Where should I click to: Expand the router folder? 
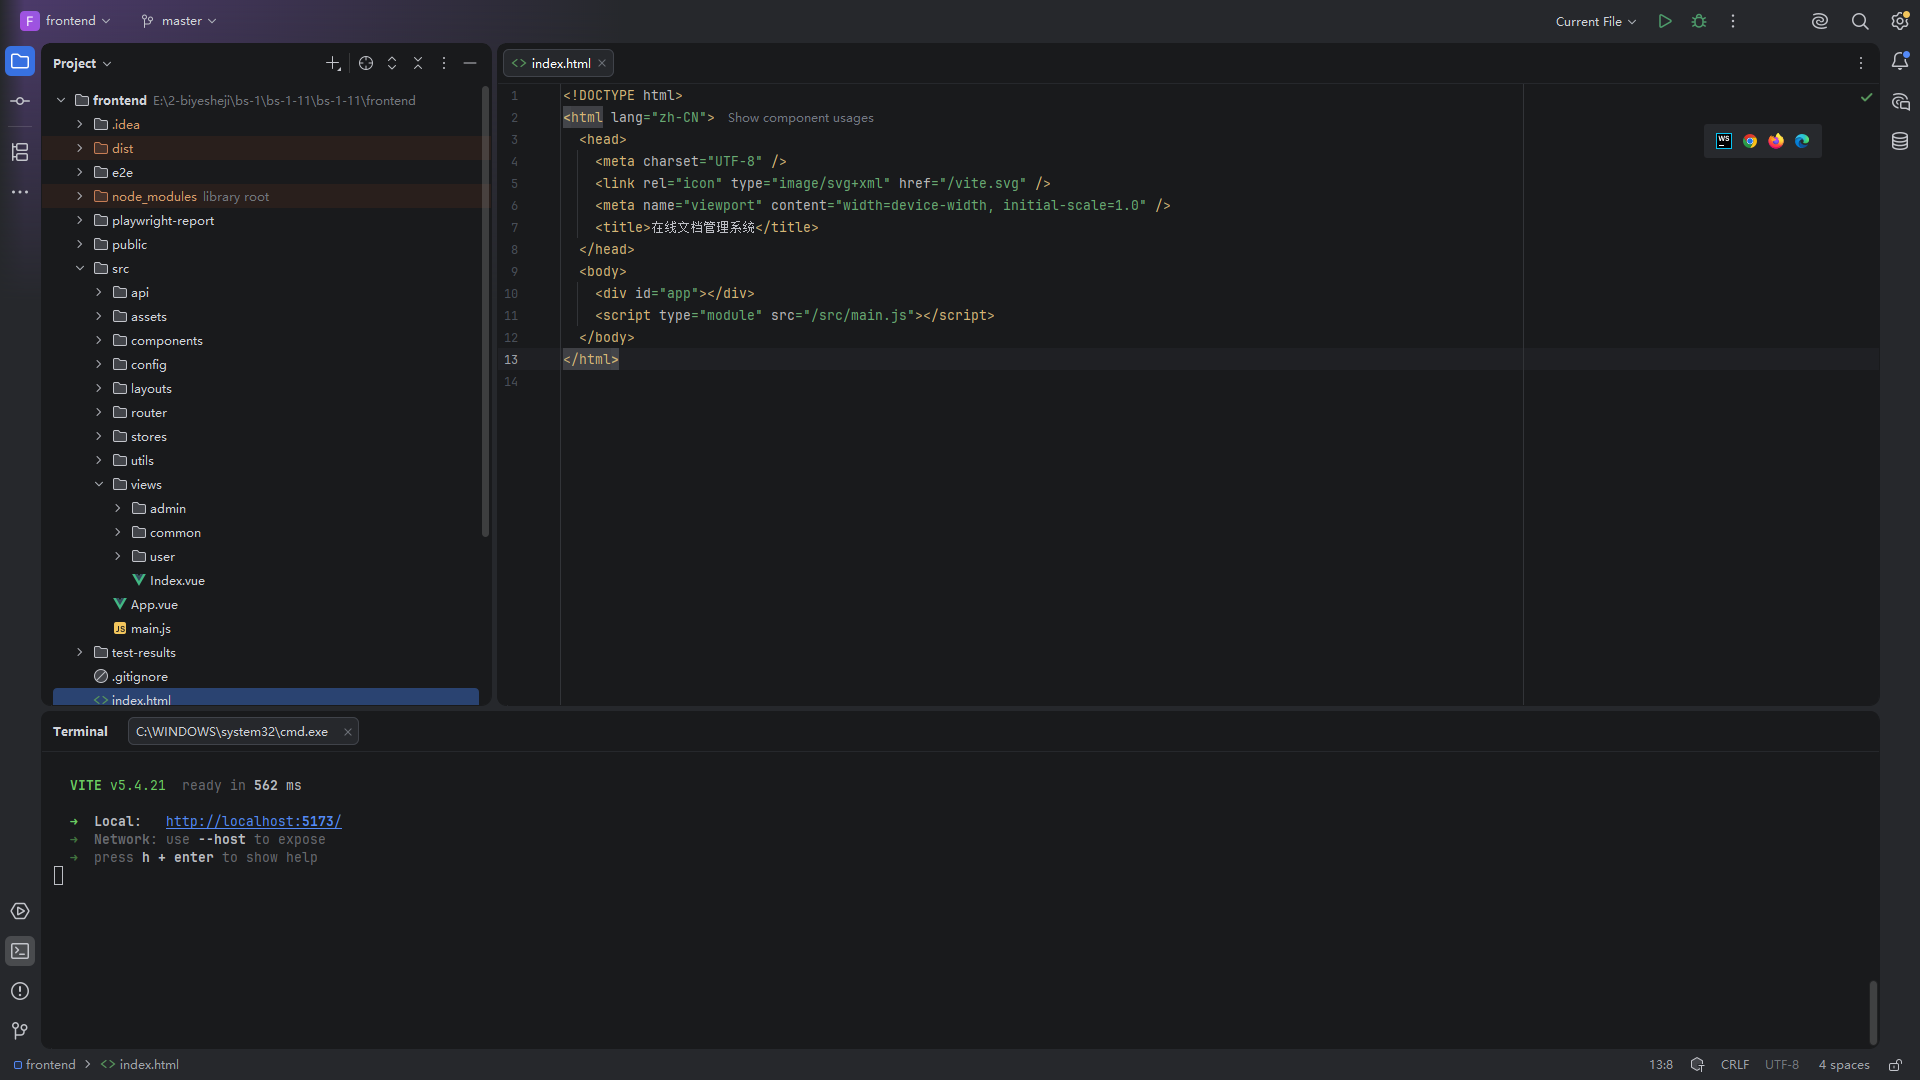tap(99, 412)
